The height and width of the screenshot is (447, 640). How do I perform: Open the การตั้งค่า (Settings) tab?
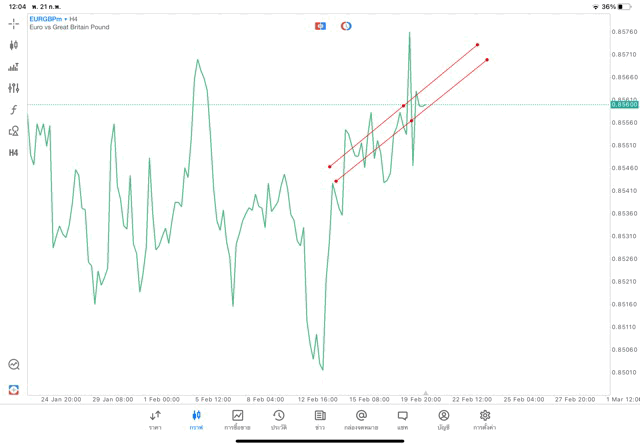(x=485, y=419)
